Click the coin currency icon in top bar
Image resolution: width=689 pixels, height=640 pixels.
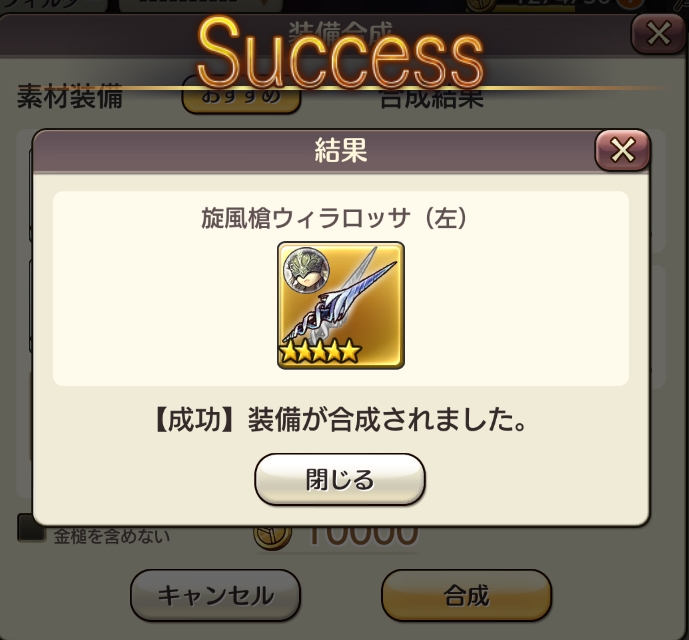click(481, 4)
